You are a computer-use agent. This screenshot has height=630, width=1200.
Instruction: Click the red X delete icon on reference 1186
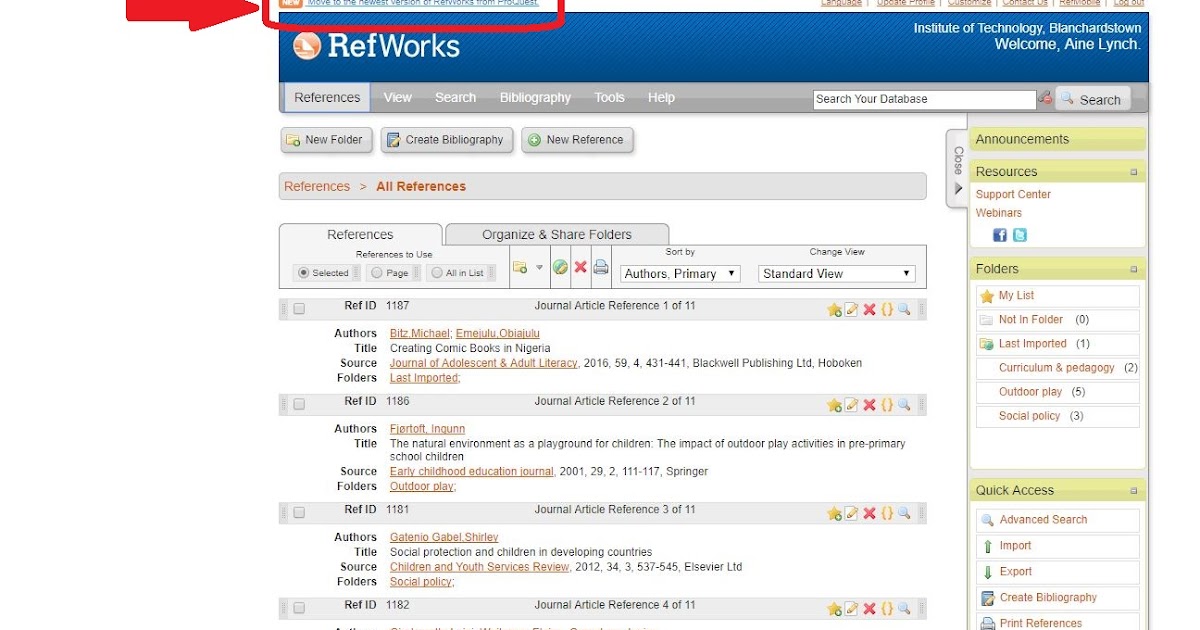coord(869,405)
